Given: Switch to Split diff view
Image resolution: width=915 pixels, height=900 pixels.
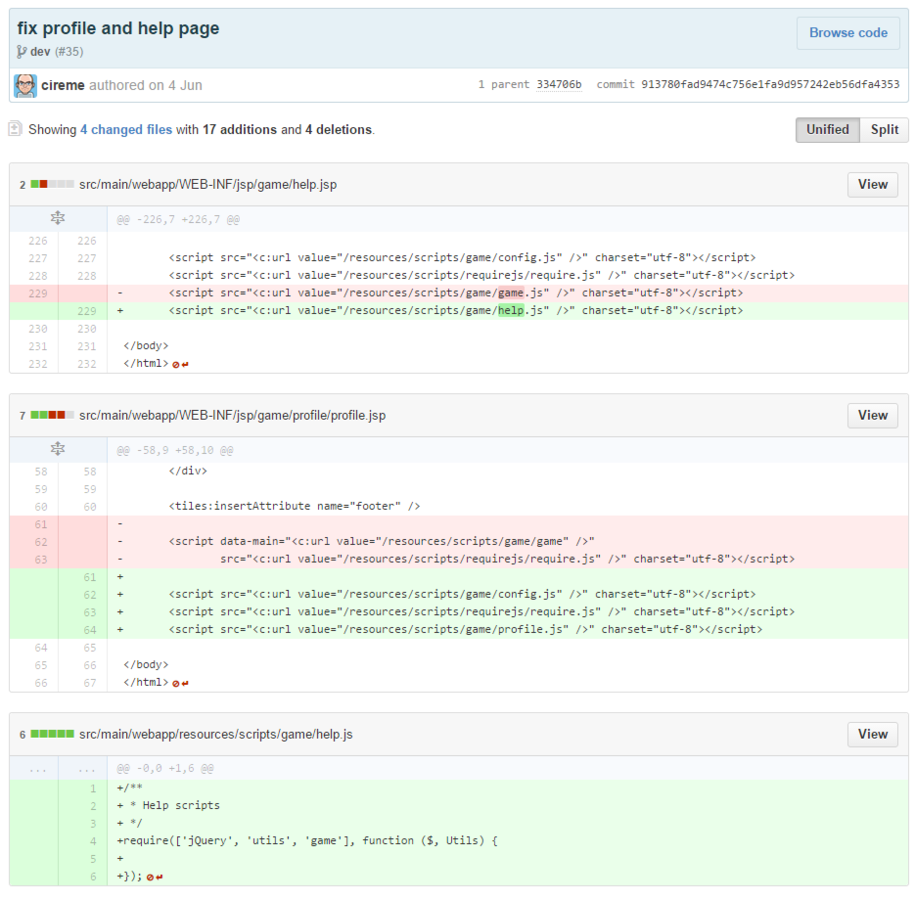Looking at the screenshot, I should tap(884, 130).
